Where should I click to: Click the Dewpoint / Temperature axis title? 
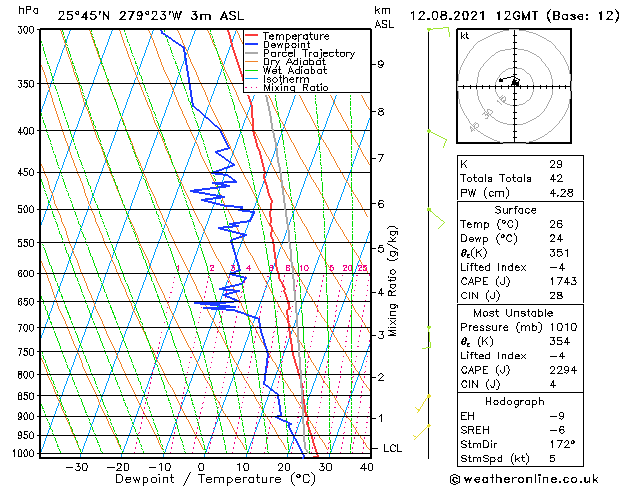pos(216,479)
